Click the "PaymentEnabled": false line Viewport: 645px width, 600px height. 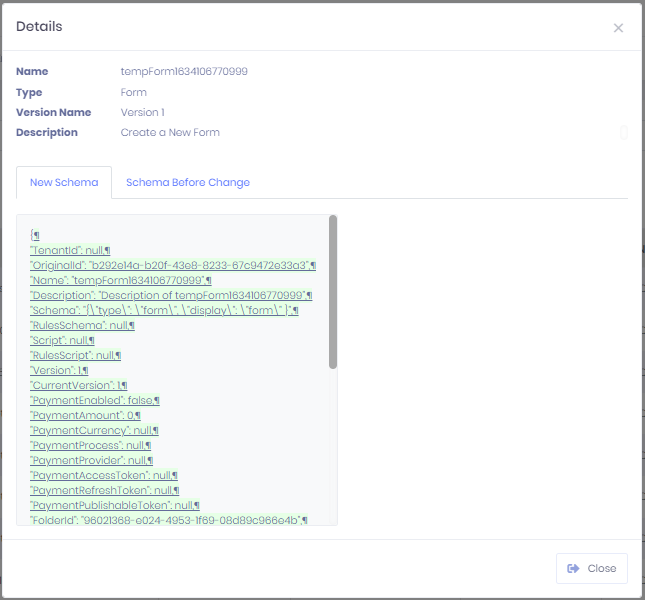click(x=95, y=400)
